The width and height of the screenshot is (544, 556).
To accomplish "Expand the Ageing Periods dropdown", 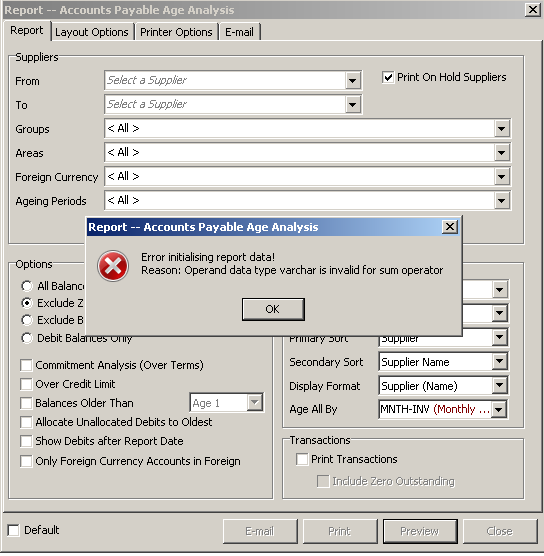I will 501,201.
